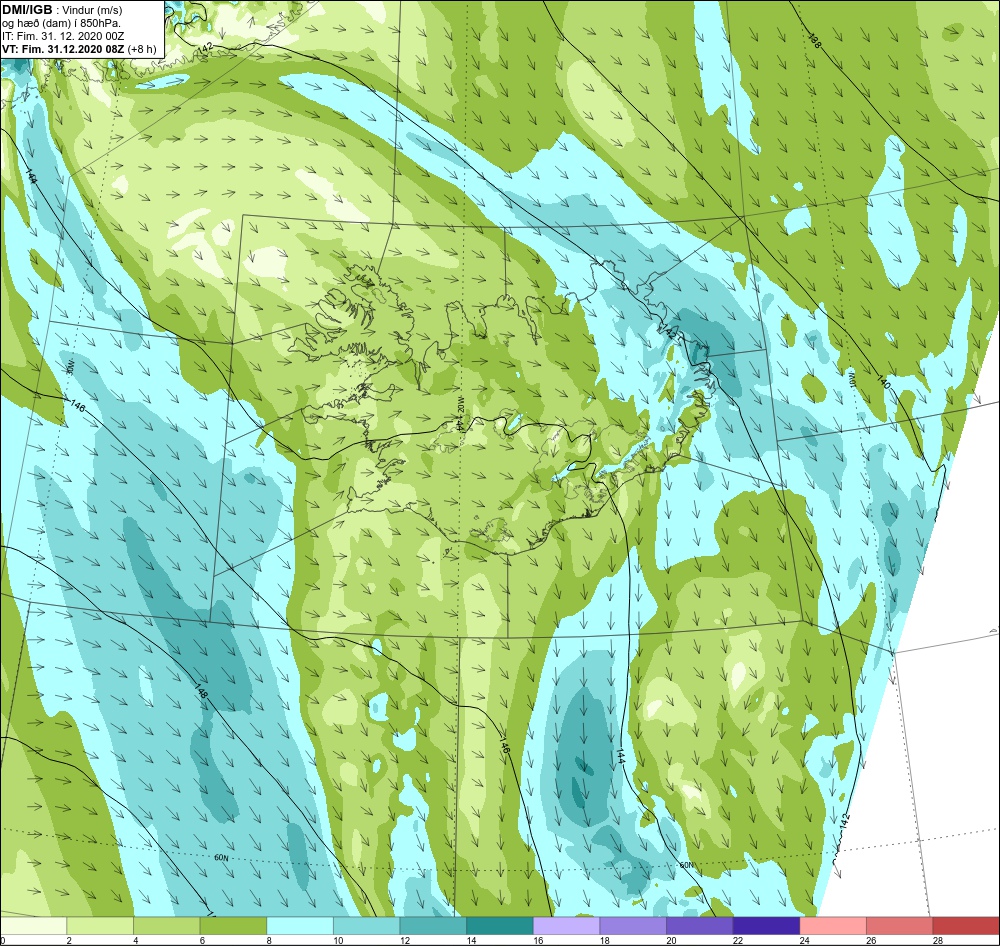The image size is (1000, 946).
Task: Click the "VT: Fim. 31.12.2020 08Z" valid time
Action: 63,49
